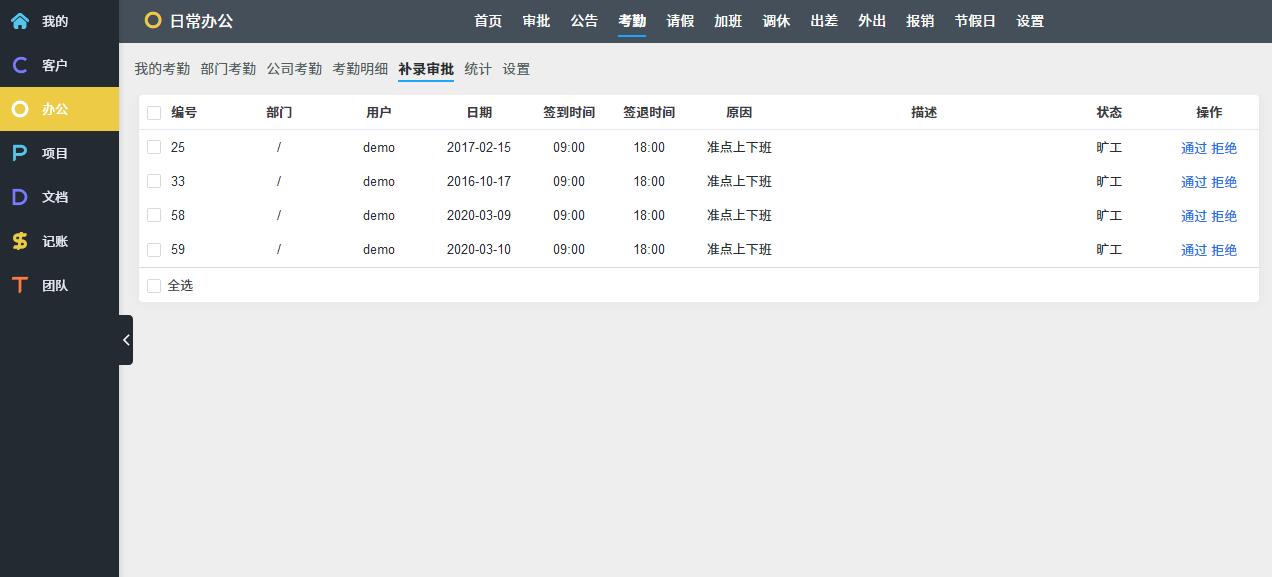Open 请假 in top navigation
This screenshot has width=1272, height=577.
680,21
